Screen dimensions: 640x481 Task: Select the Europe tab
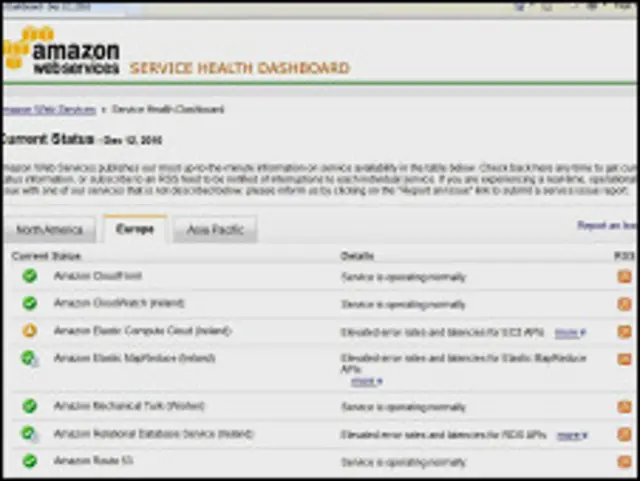[135, 229]
